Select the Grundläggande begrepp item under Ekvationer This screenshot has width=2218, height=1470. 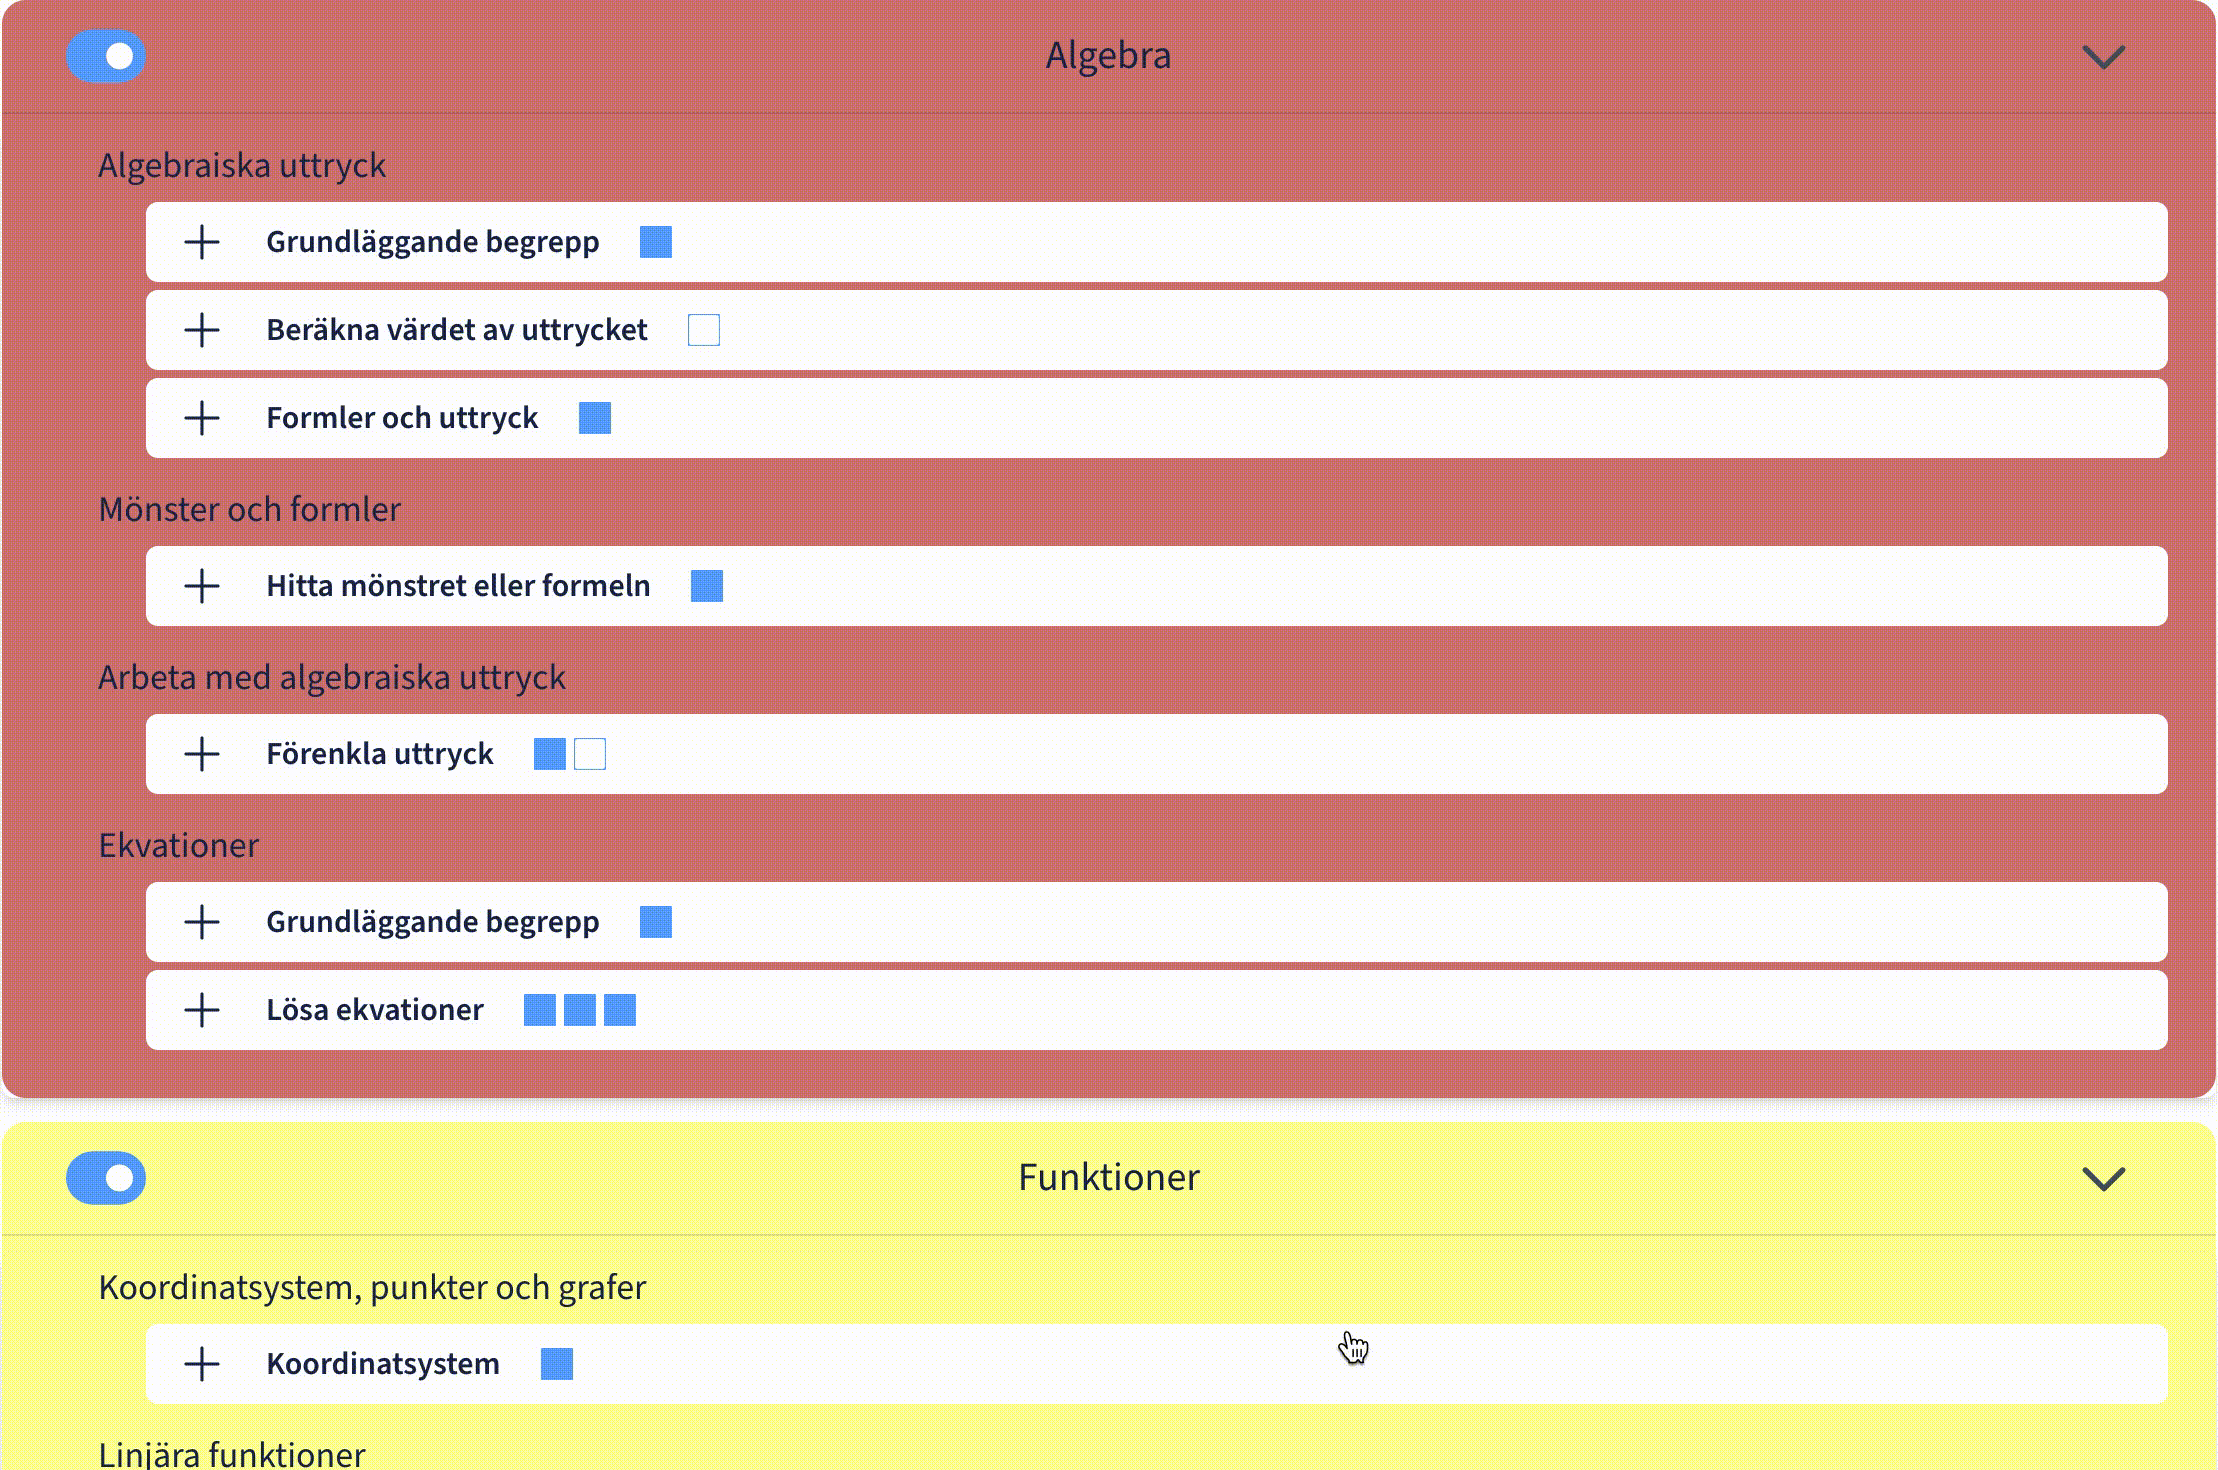pyautogui.click(x=432, y=922)
